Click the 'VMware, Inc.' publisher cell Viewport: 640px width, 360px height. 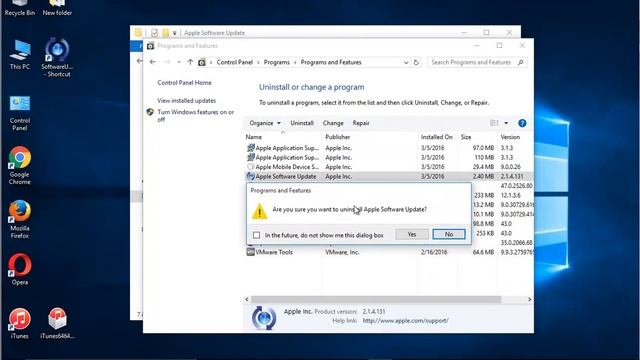pos(342,252)
